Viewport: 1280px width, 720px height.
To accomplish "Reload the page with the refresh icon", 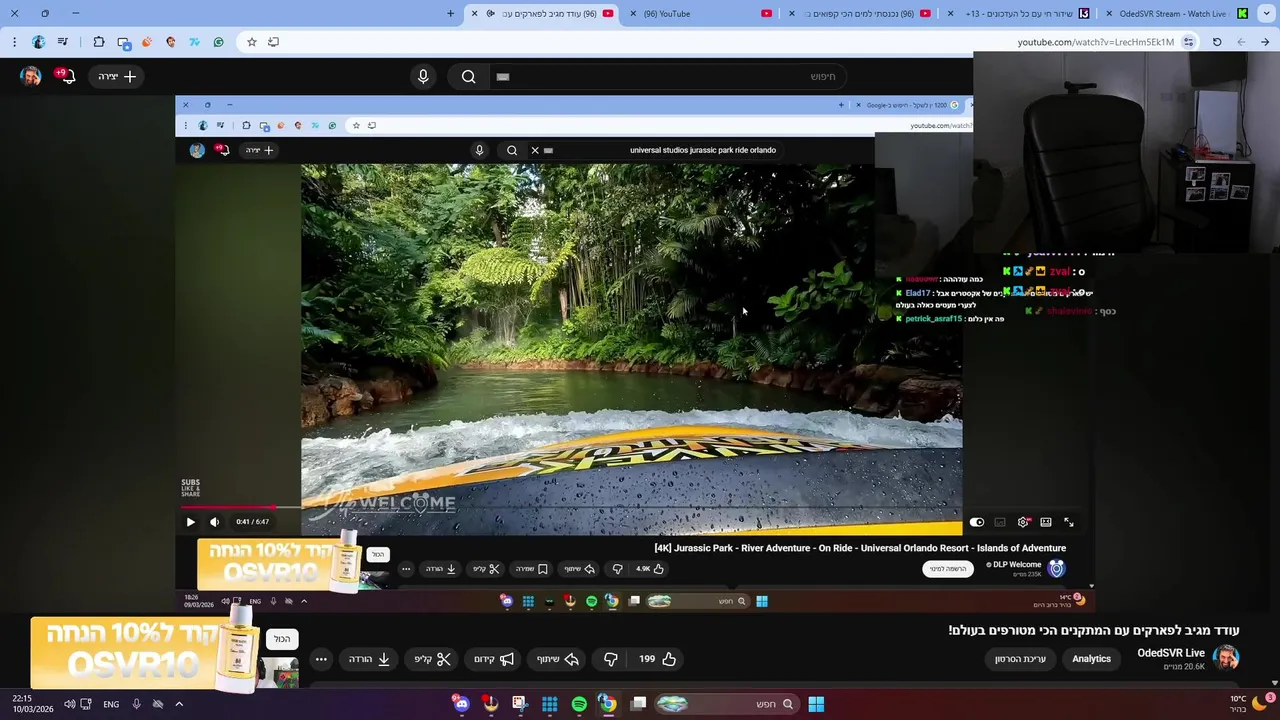I will tap(1217, 42).
